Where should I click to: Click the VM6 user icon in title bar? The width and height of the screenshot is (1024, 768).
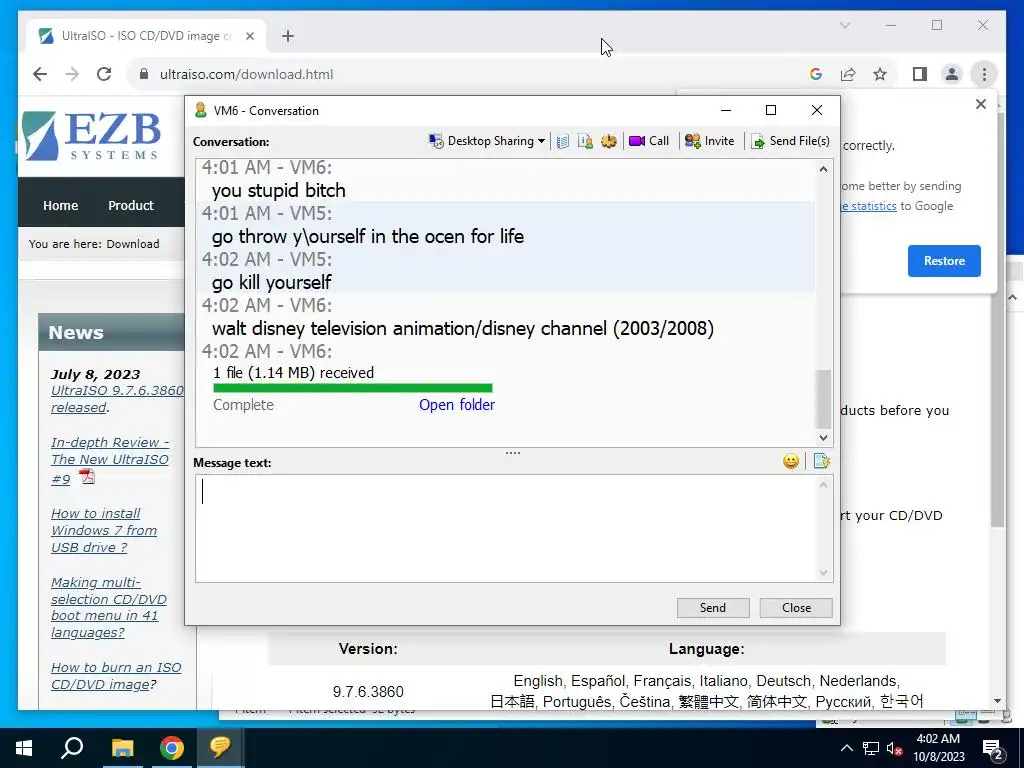pyautogui.click(x=200, y=110)
